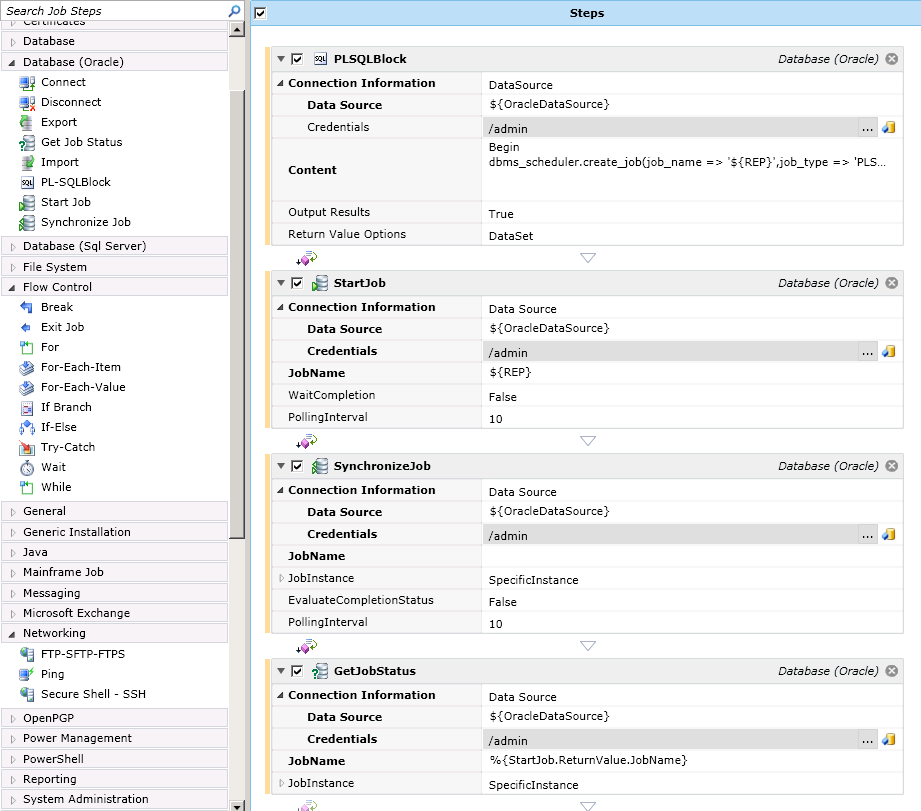Image resolution: width=921 pixels, height=811 pixels.
Task: Collapse the PLSQLBlock step panel
Action: pos(281,59)
